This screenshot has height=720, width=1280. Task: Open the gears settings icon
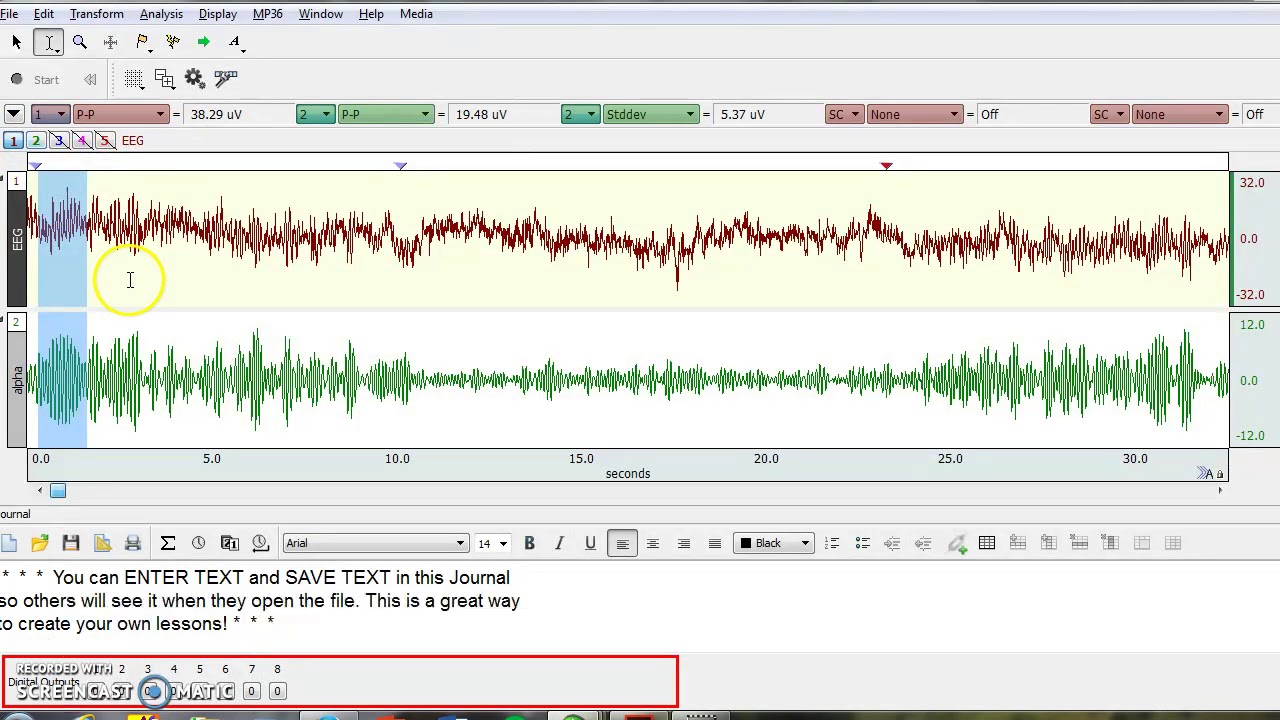coord(195,79)
